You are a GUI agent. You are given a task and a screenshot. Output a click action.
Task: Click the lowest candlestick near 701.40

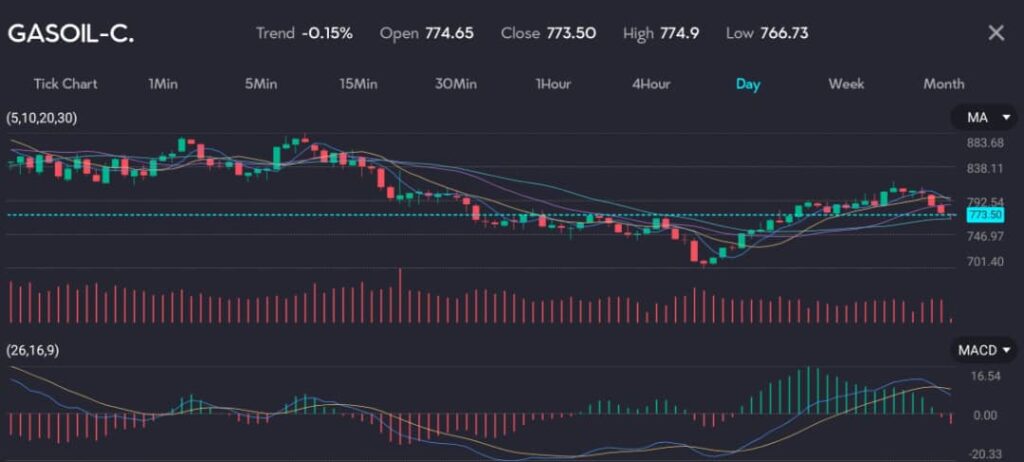(704, 261)
